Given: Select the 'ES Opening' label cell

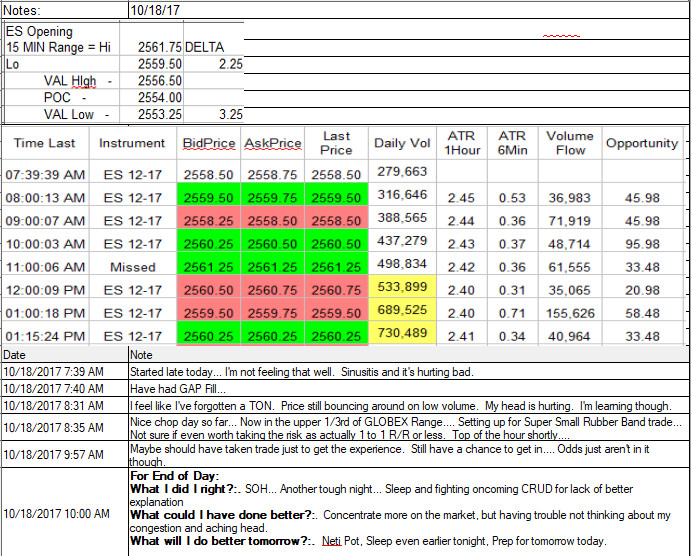Looking at the screenshot, I should 39,31.
